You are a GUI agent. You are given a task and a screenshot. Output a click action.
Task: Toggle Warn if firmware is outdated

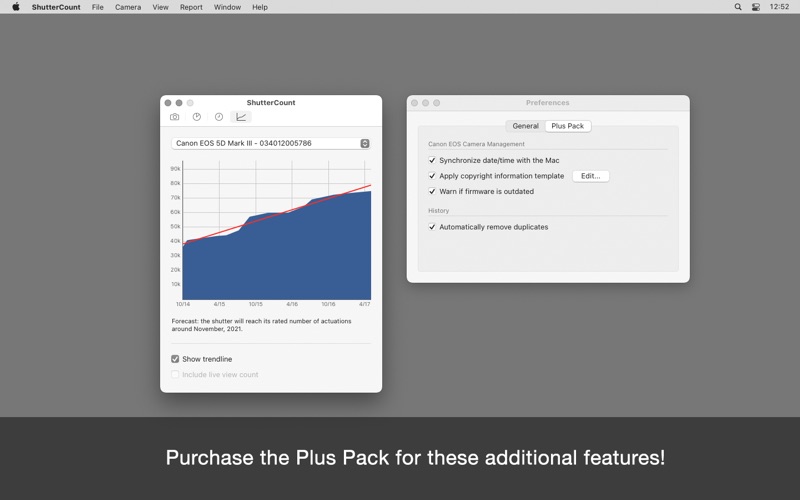[432, 191]
